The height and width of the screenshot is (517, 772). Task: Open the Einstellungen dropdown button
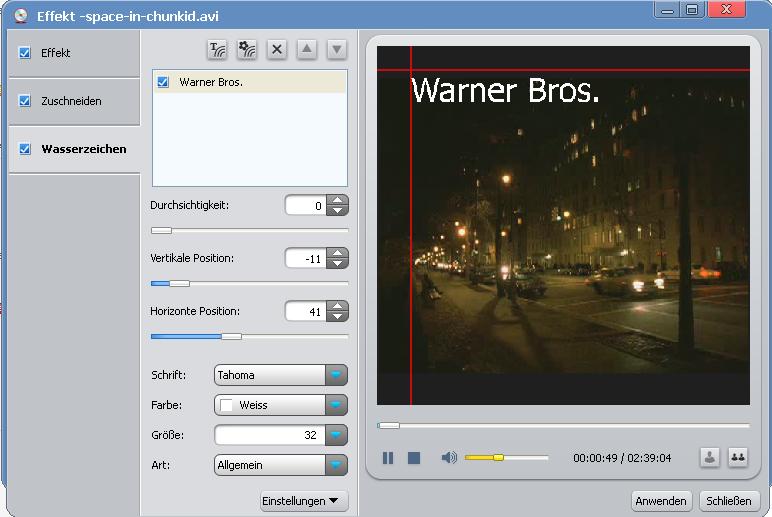304,501
